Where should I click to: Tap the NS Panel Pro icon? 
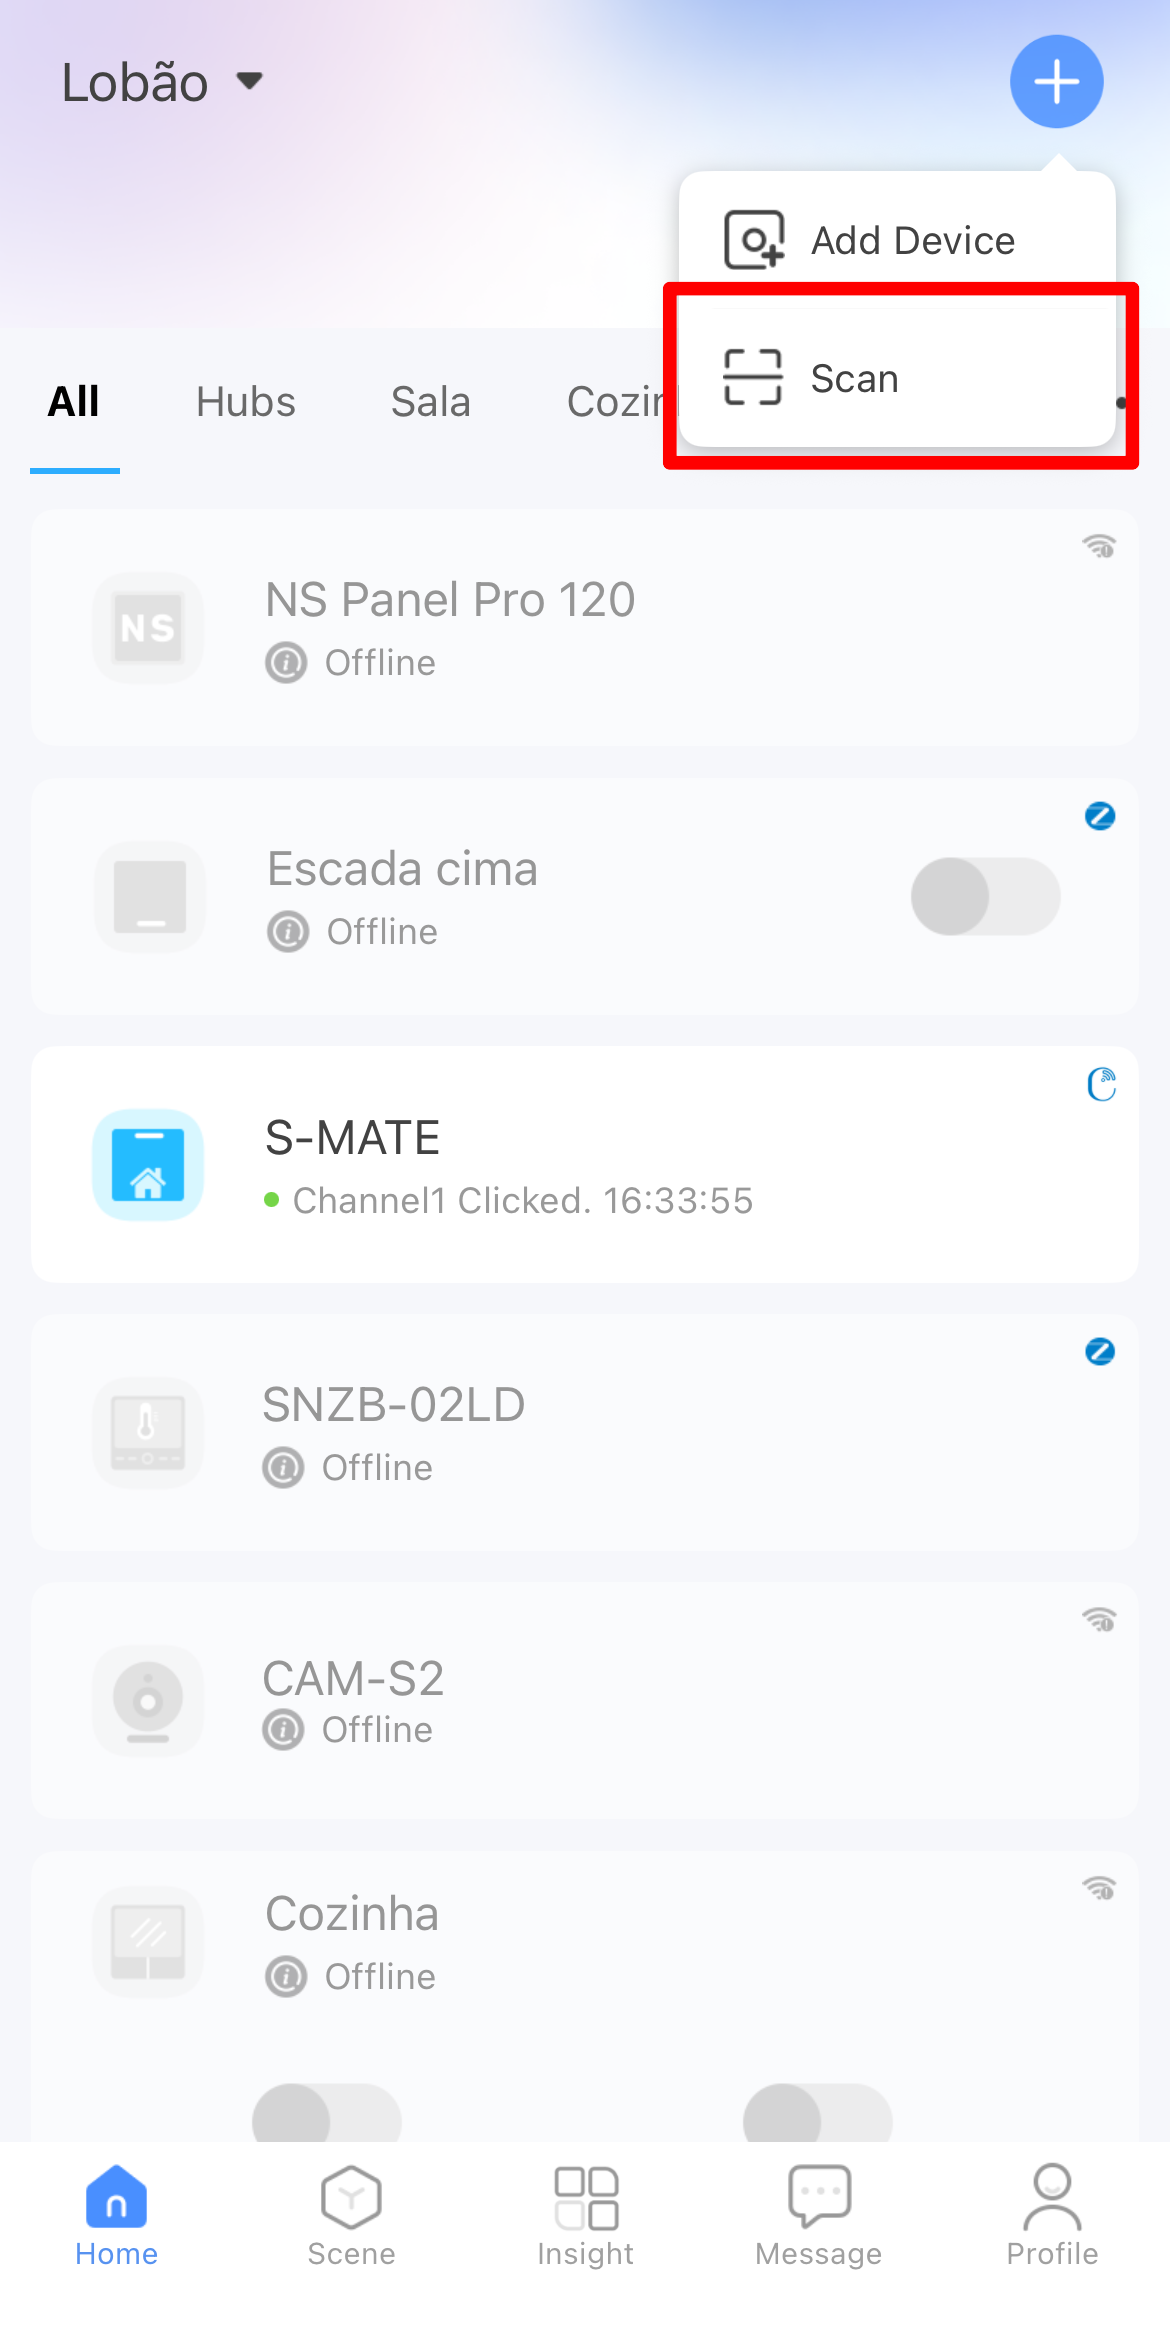pos(148,628)
